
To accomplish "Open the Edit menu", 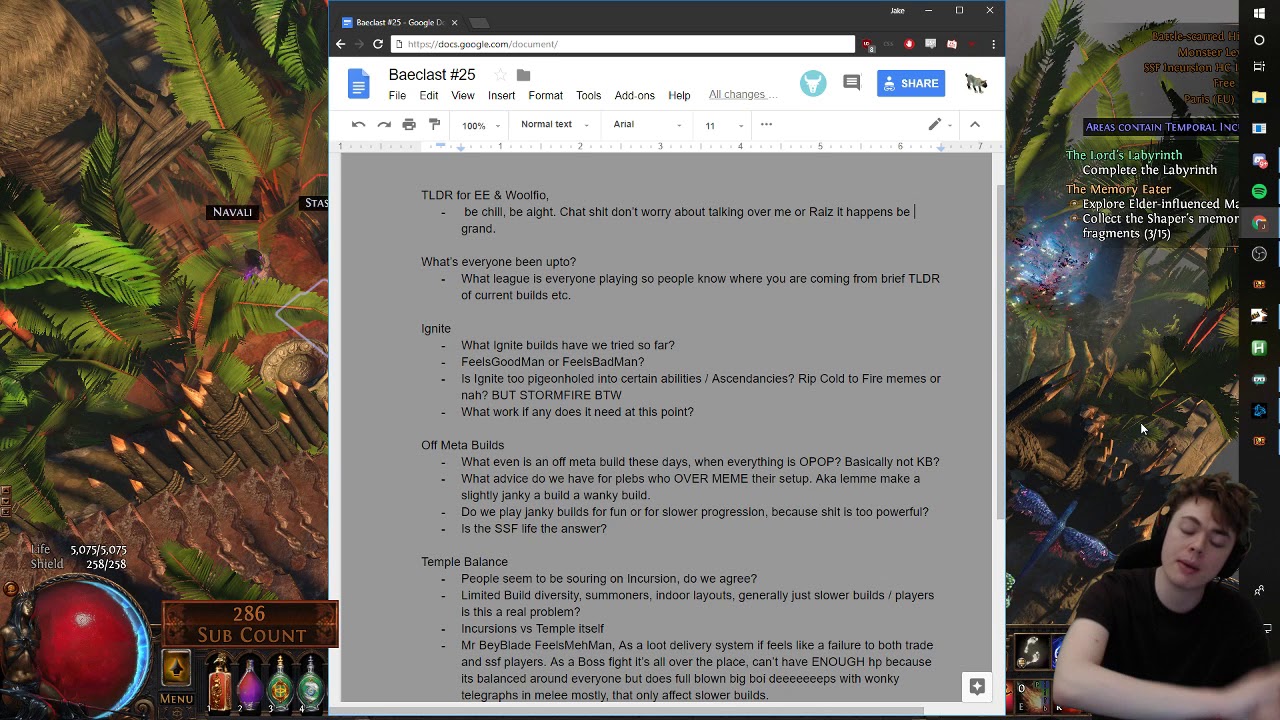I will [428, 95].
